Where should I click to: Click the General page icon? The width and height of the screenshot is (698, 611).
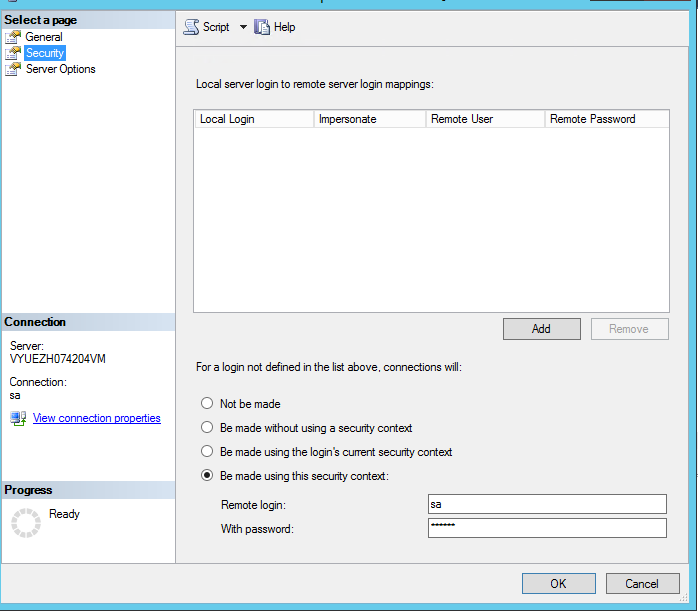[13, 36]
